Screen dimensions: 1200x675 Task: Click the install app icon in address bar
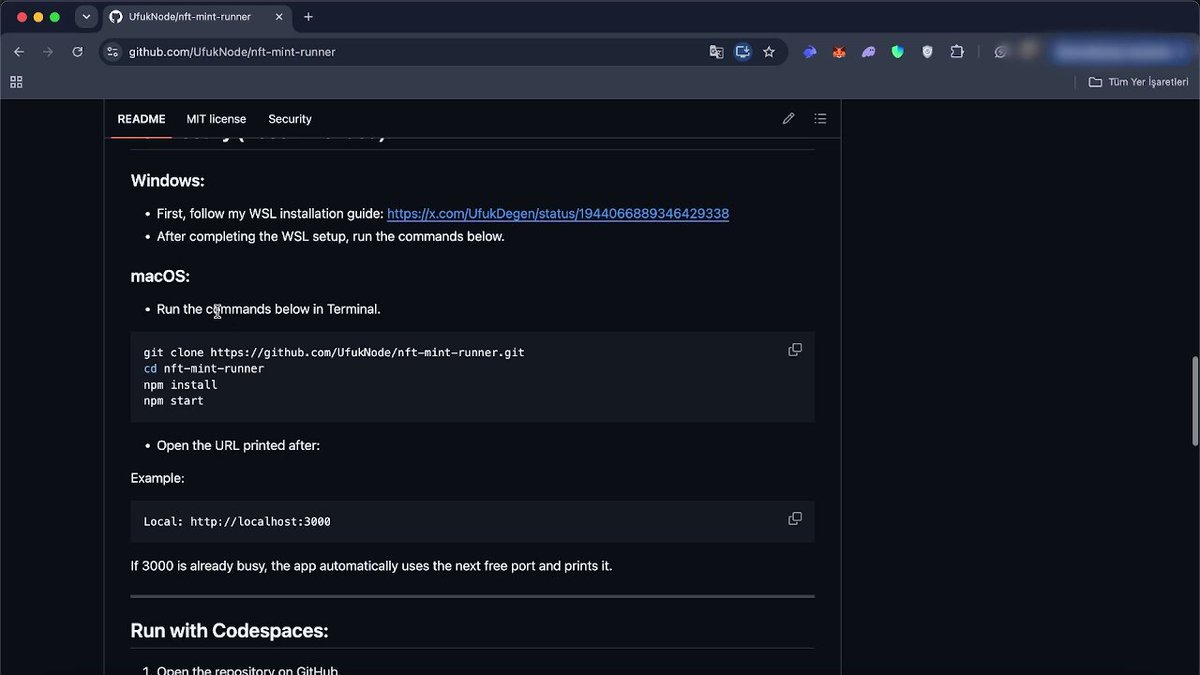point(742,52)
